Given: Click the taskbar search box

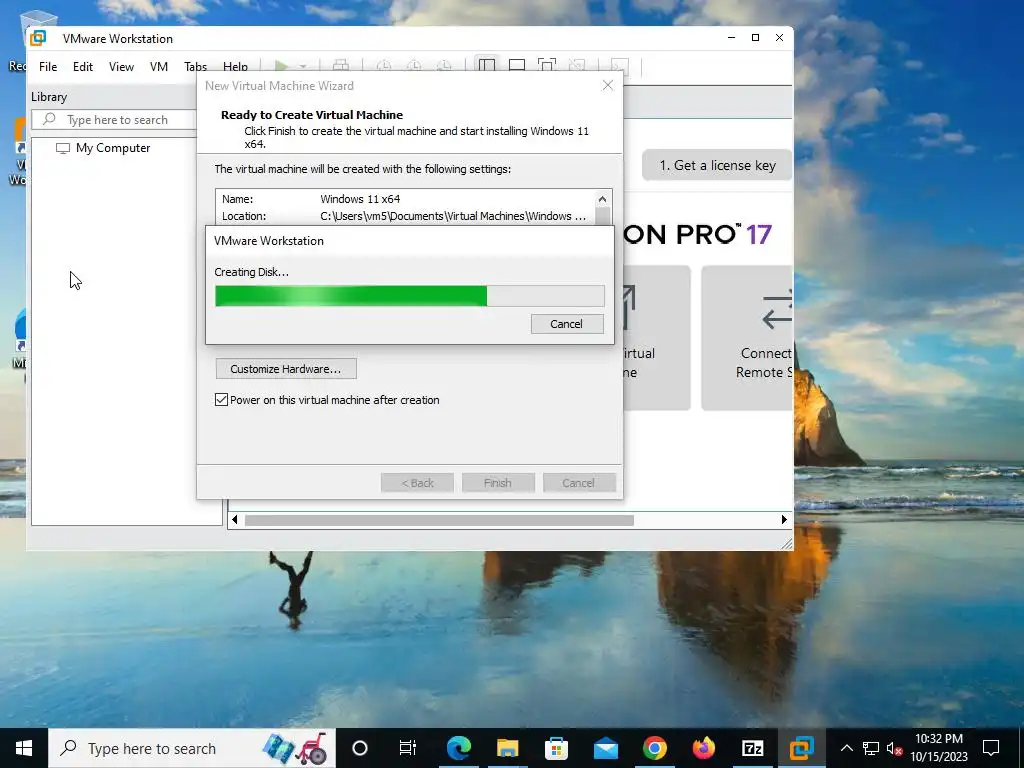Looking at the screenshot, I should pyautogui.click(x=192, y=748).
